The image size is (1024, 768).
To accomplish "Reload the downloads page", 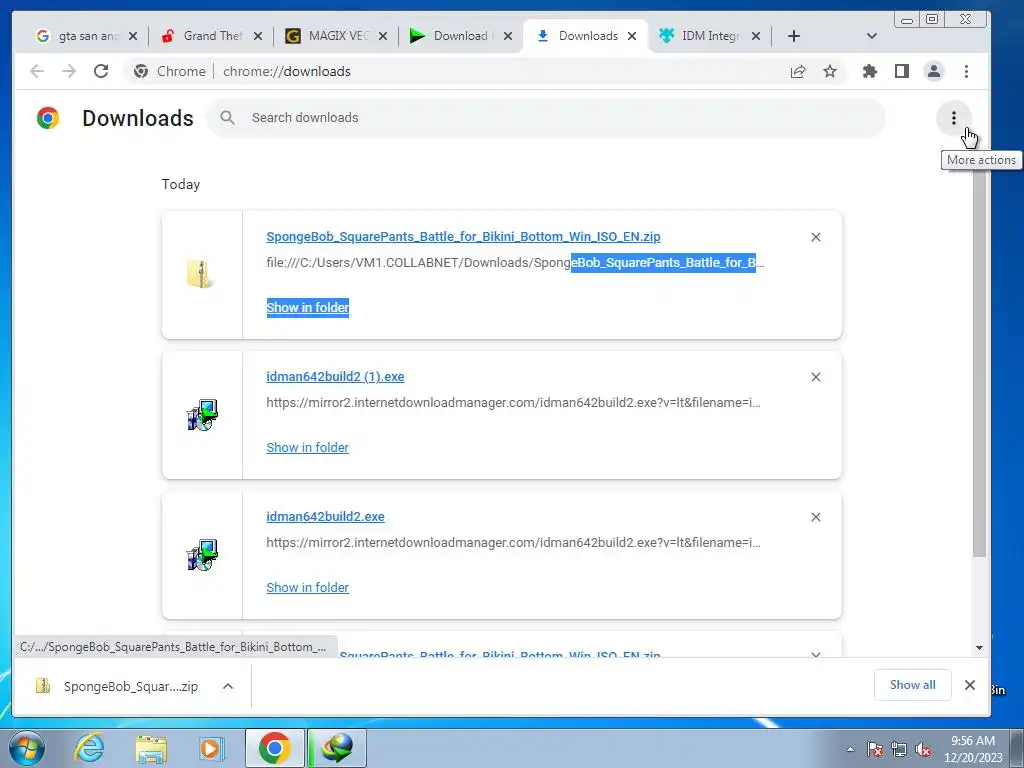I will tap(101, 71).
